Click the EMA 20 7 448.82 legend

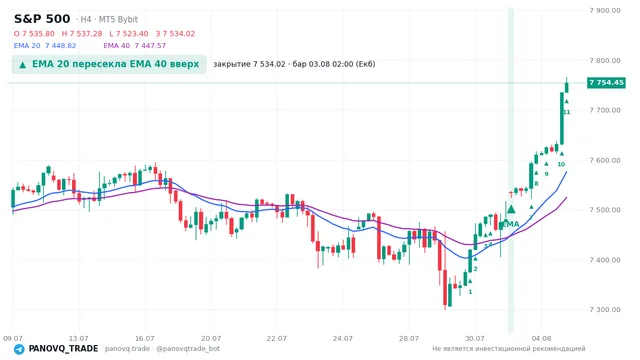click(45, 46)
